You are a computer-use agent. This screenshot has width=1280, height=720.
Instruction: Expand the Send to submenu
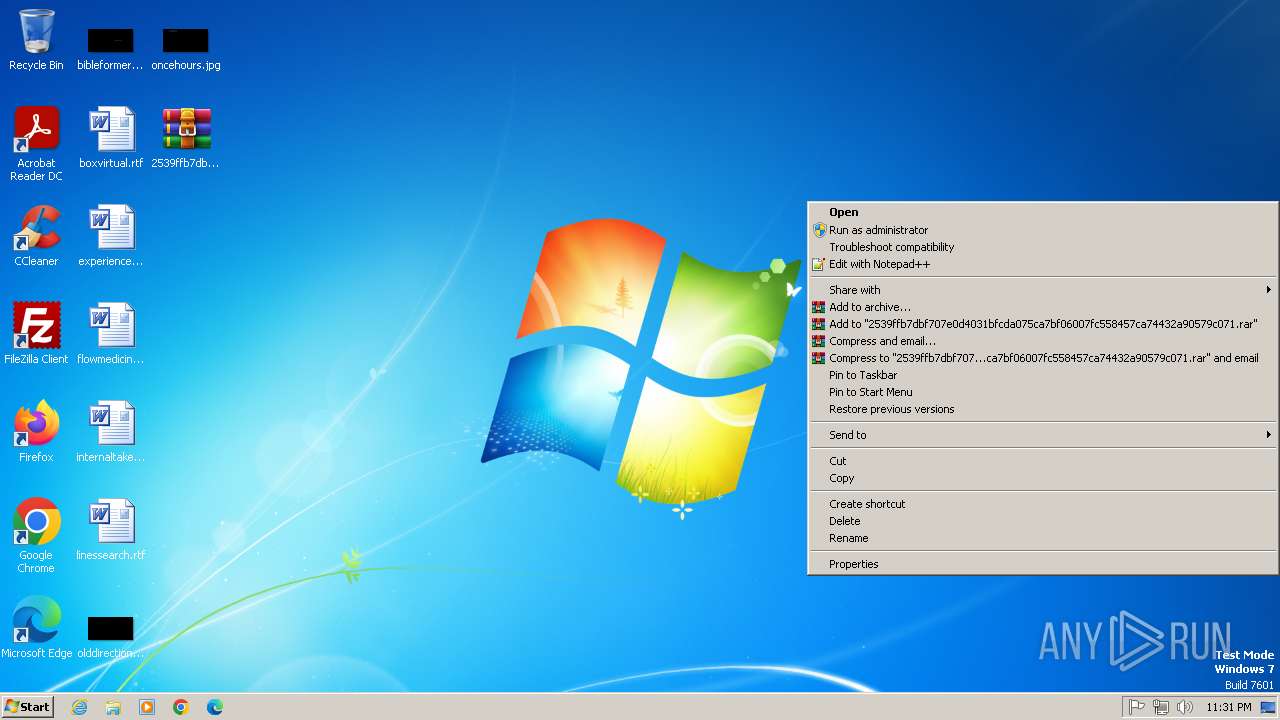coord(1042,435)
